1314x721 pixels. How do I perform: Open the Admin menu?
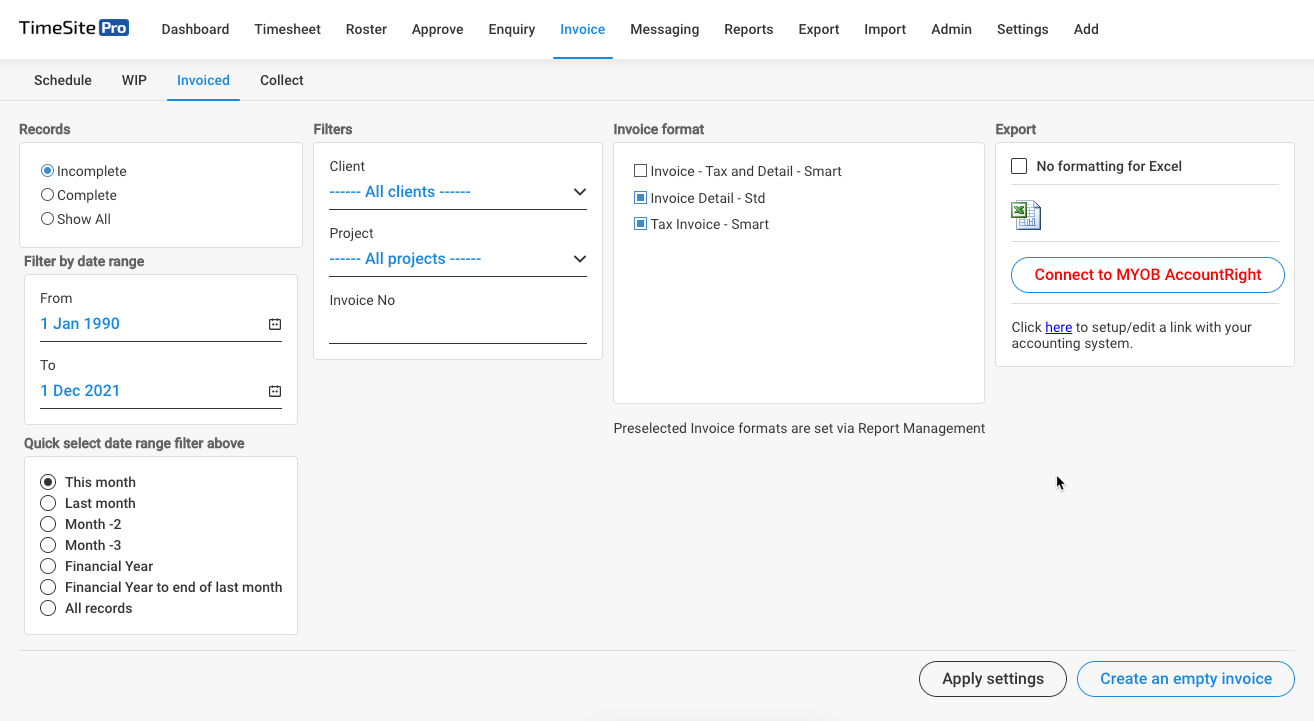[951, 29]
